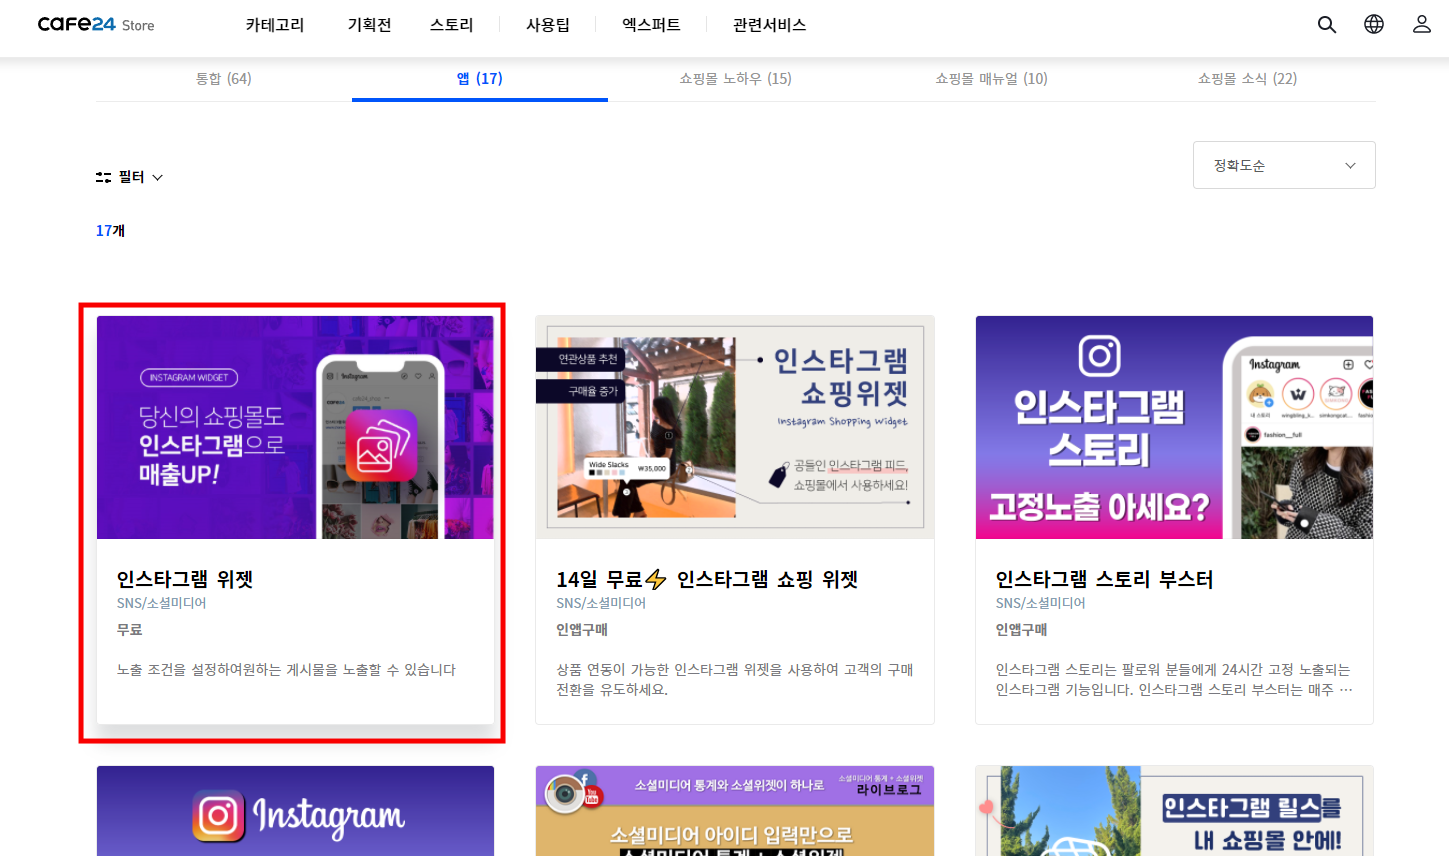Viewport: 1449px width, 856px height.
Task: Click the 인스타그램 스토리 부스터 title
Action: pyautogui.click(x=1104, y=579)
